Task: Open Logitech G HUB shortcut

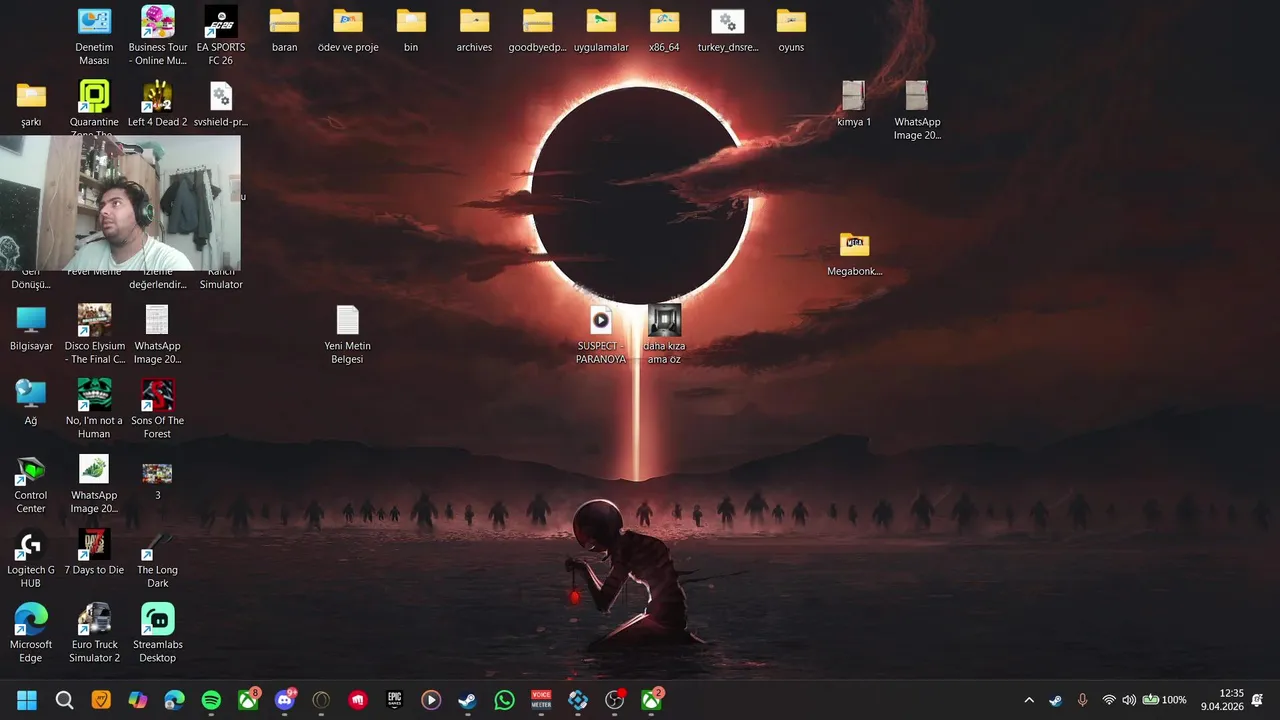Action: (x=31, y=559)
